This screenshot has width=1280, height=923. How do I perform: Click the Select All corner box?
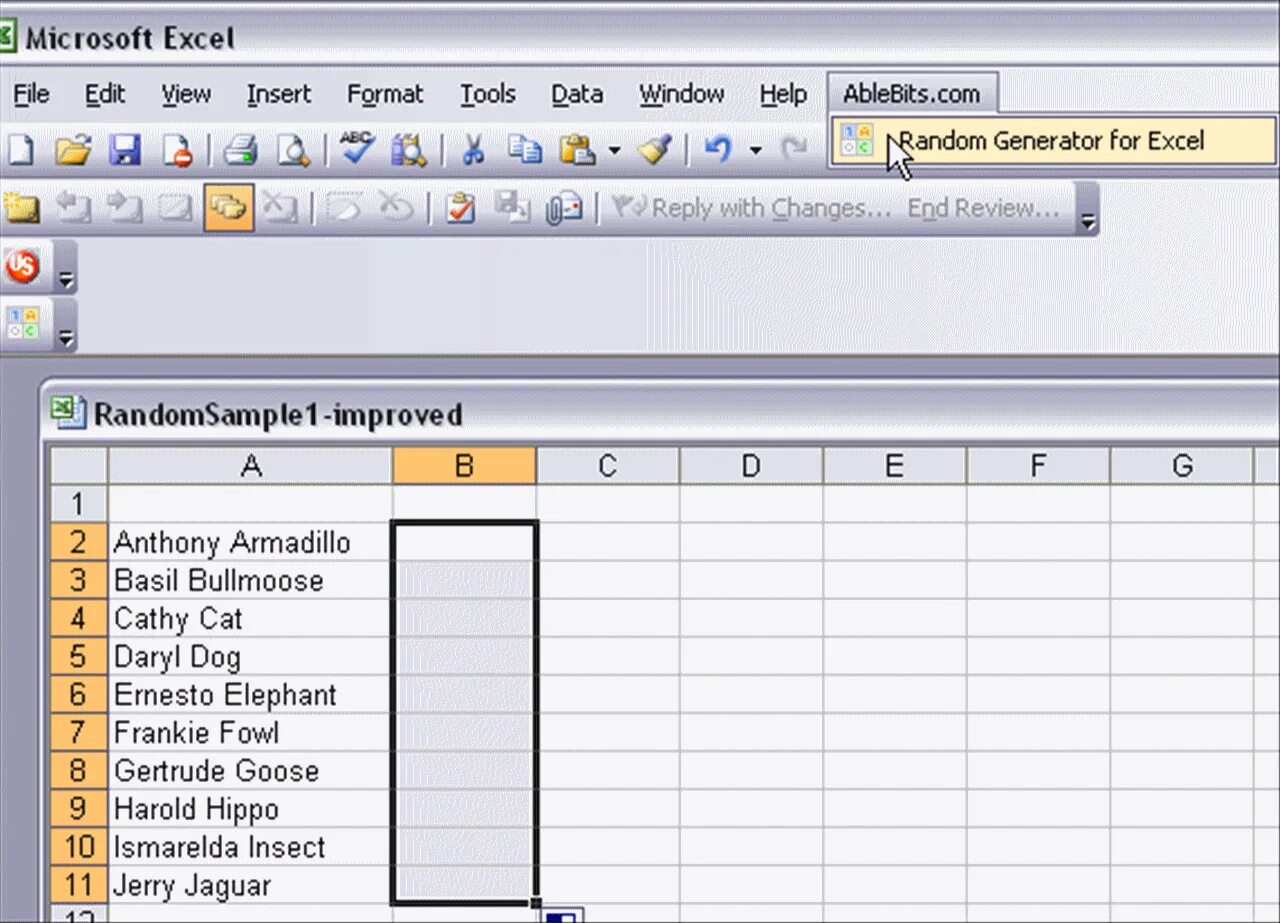tap(79, 465)
